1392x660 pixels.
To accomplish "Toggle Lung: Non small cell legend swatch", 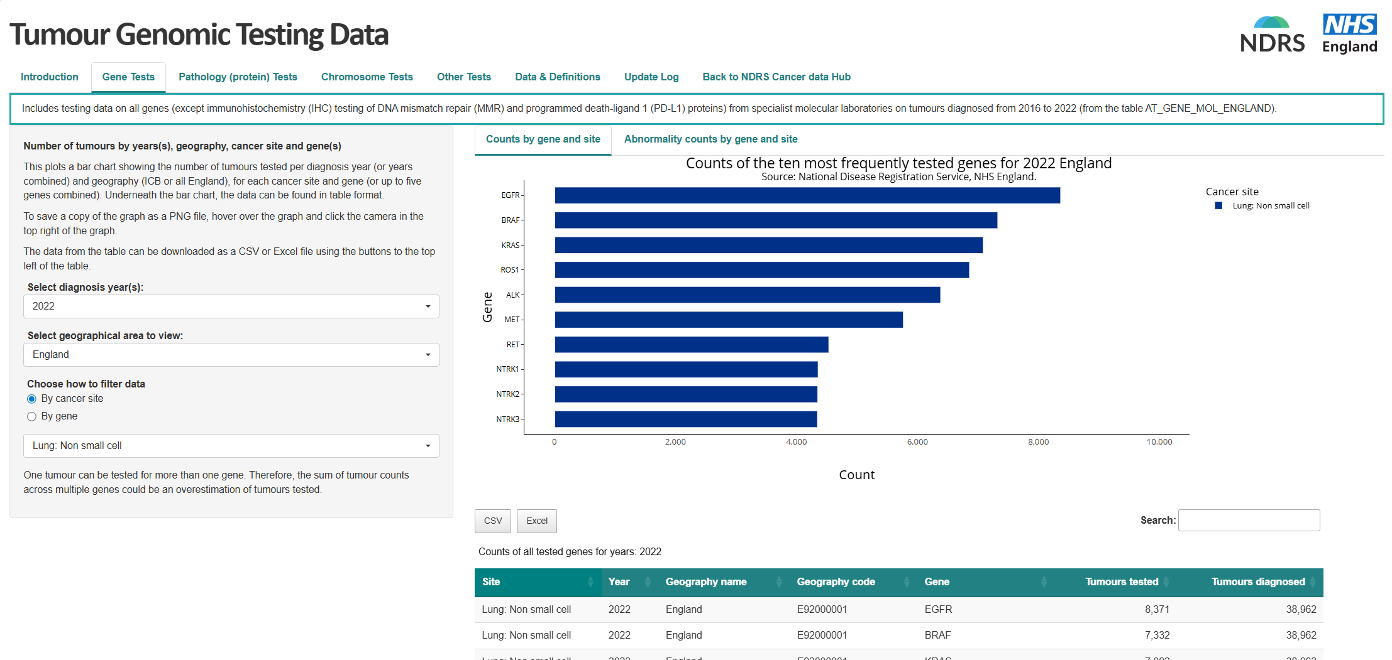I will pyautogui.click(x=1218, y=206).
